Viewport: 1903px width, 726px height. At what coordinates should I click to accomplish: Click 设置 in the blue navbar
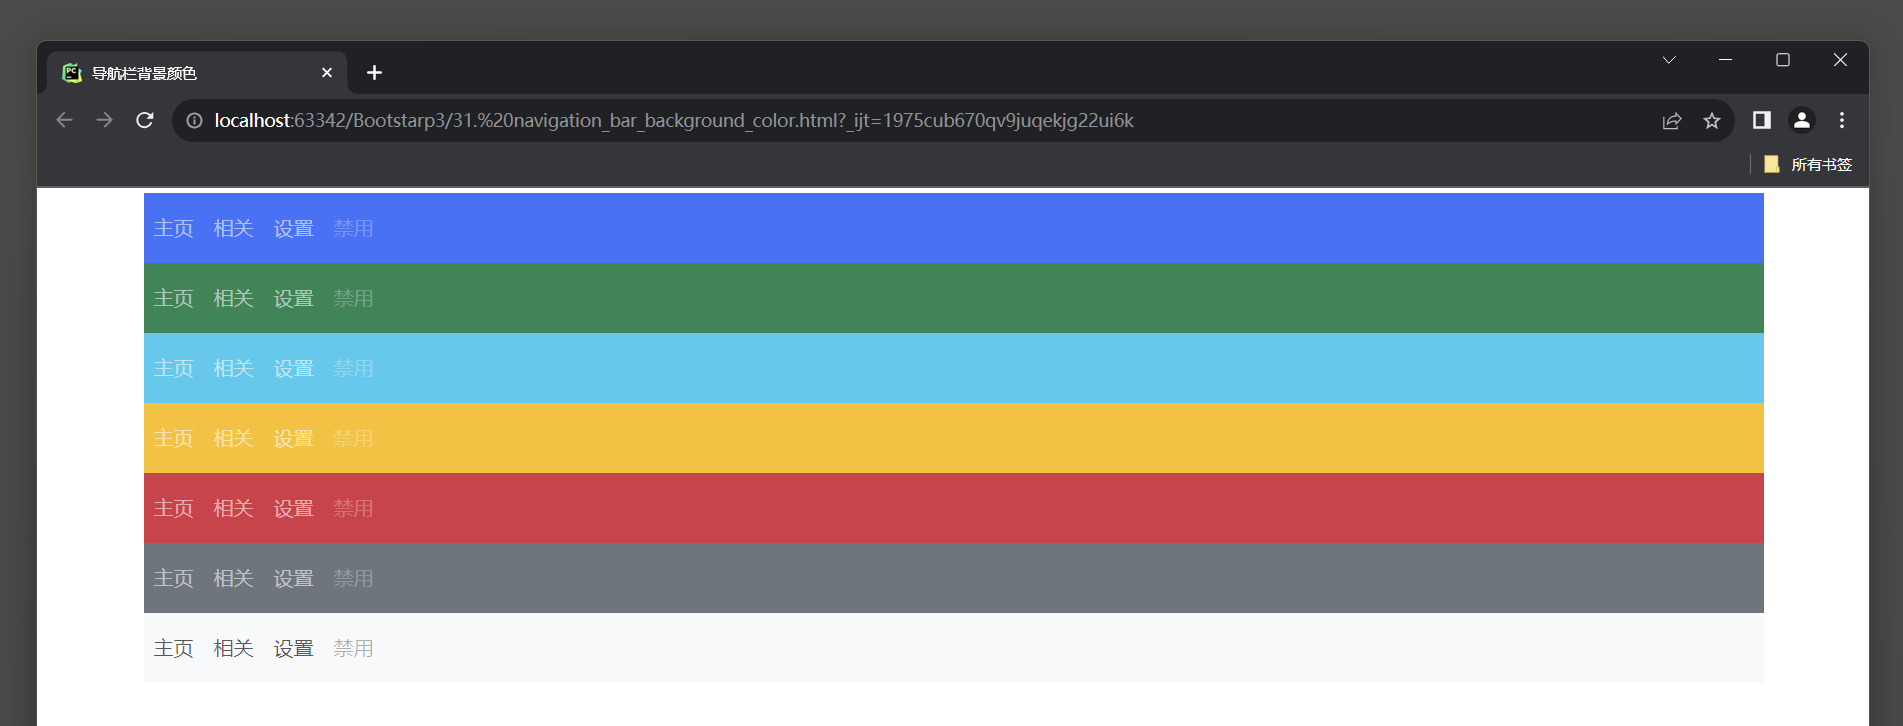(x=294, y=229)
